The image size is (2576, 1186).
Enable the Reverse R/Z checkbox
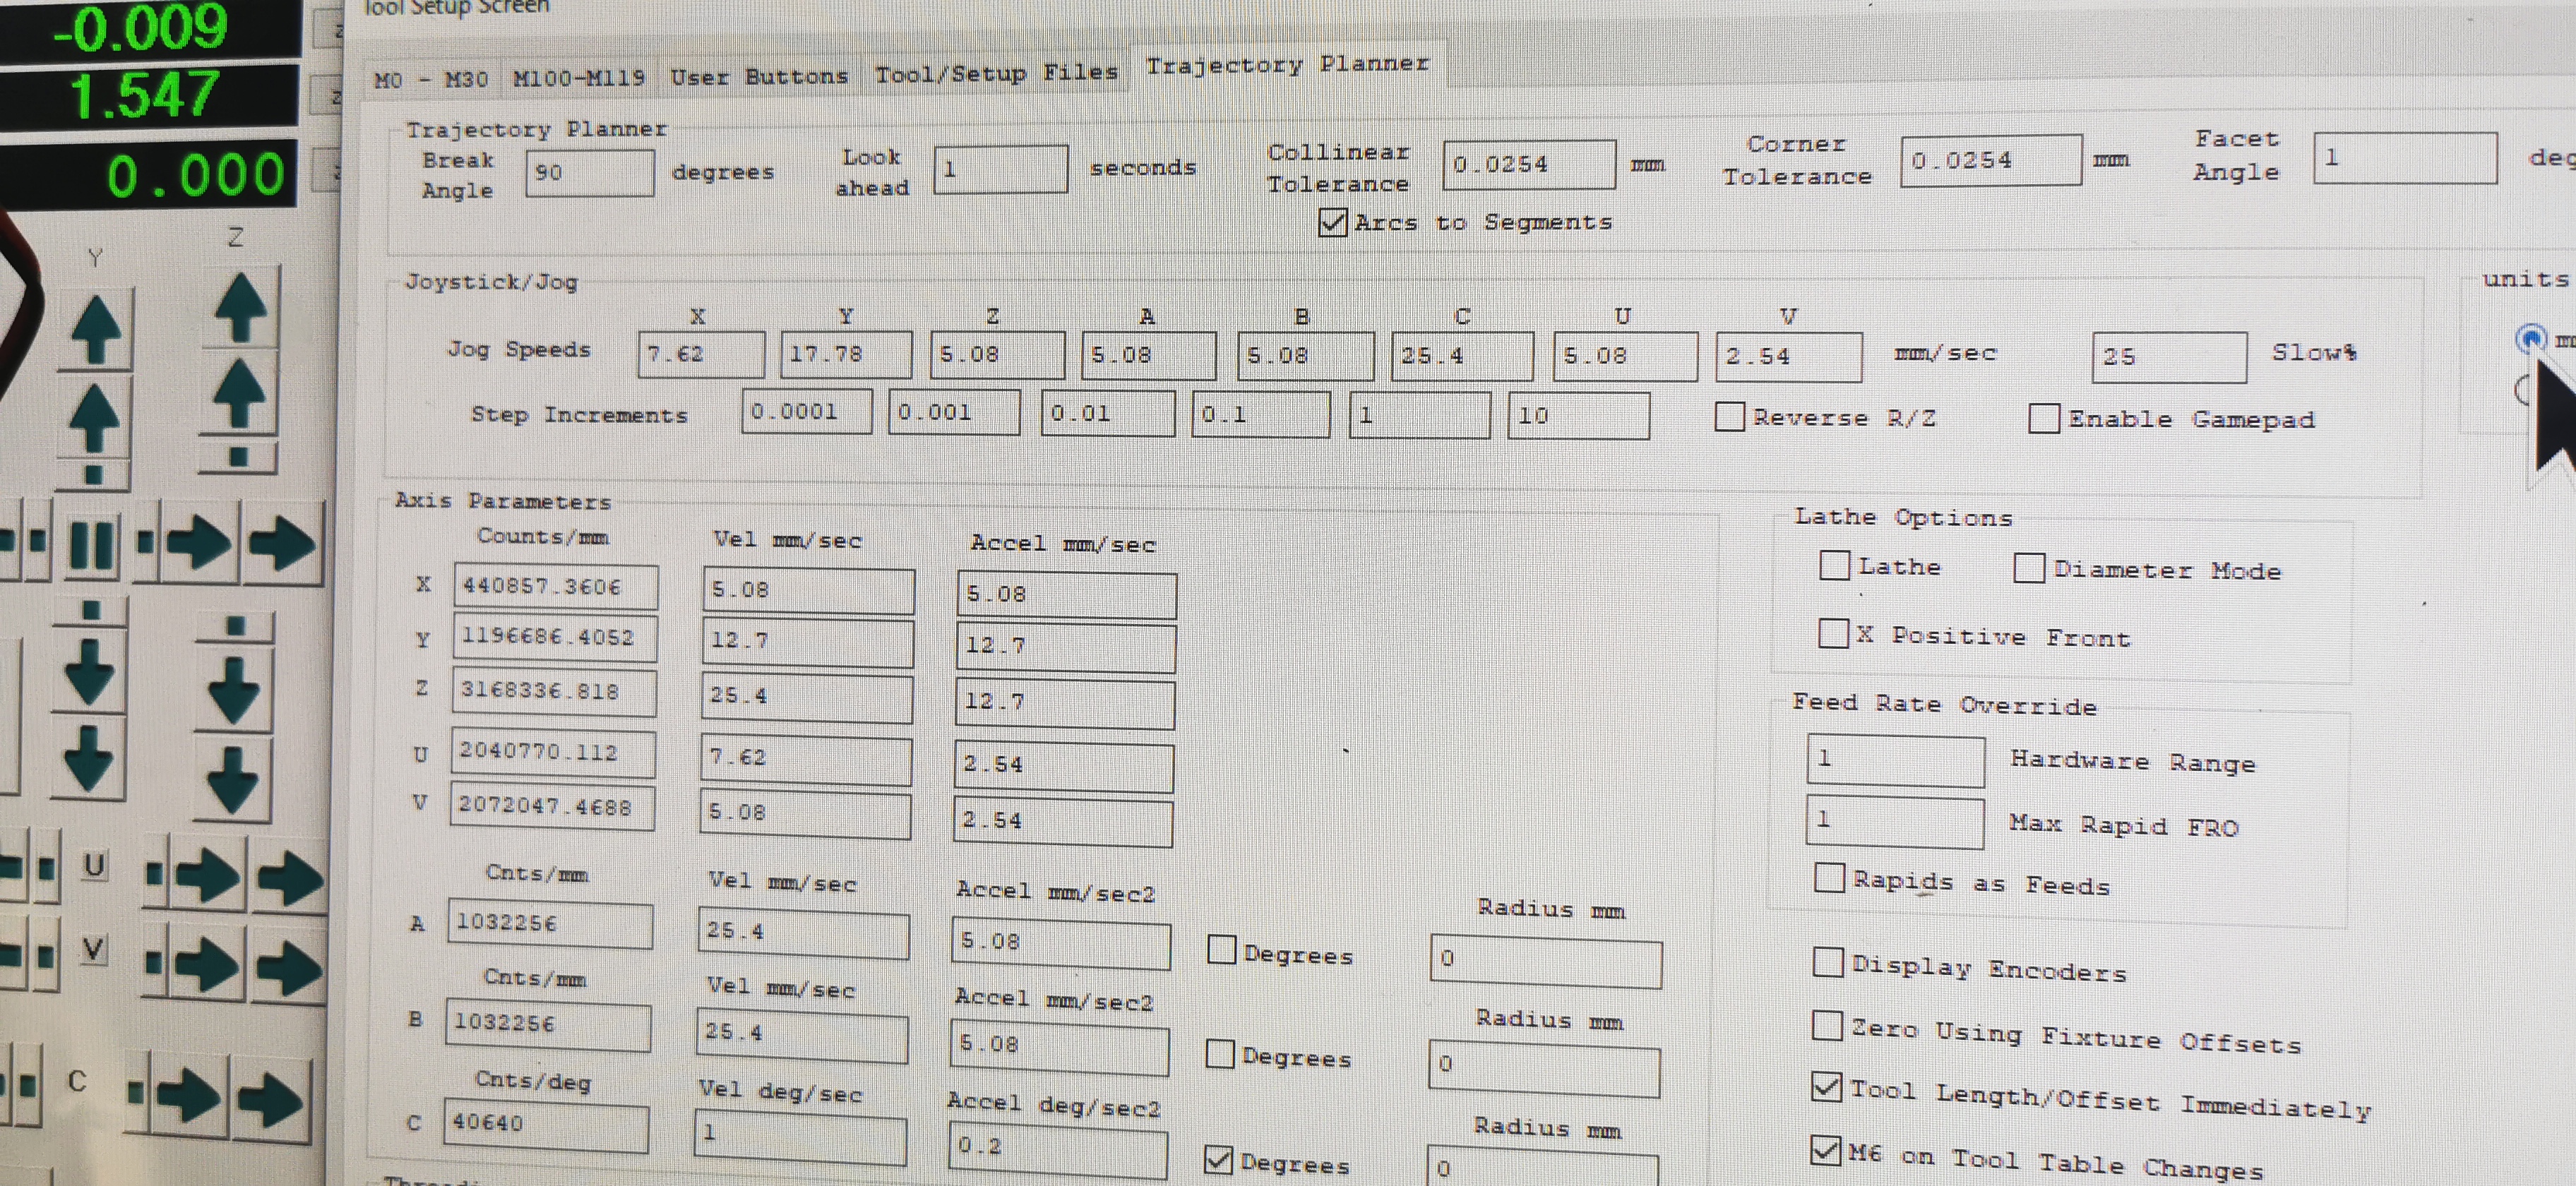(1729, 417)
